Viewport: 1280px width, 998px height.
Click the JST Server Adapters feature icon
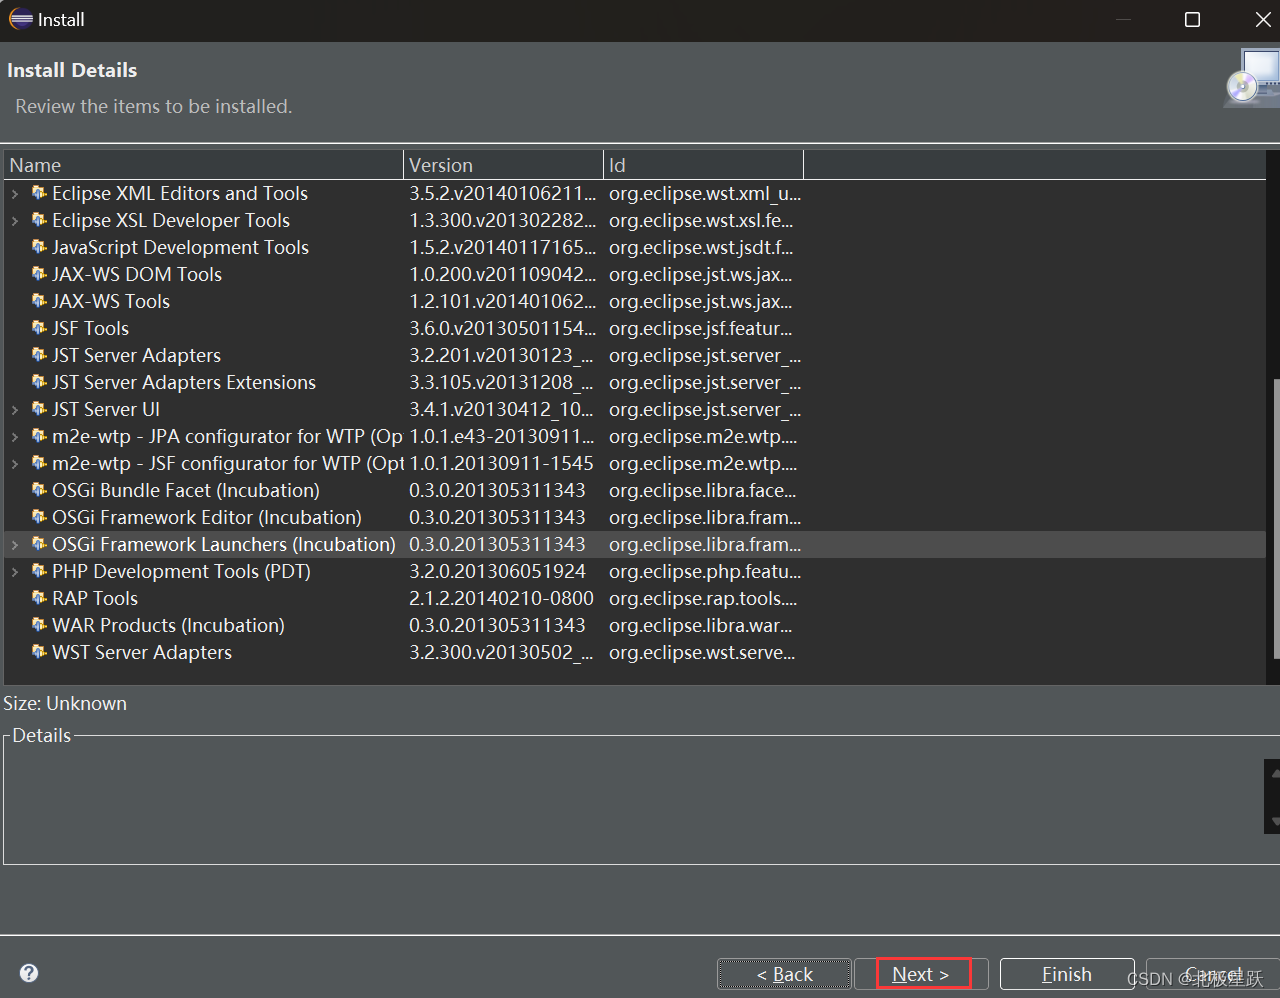tap(39, 354)
